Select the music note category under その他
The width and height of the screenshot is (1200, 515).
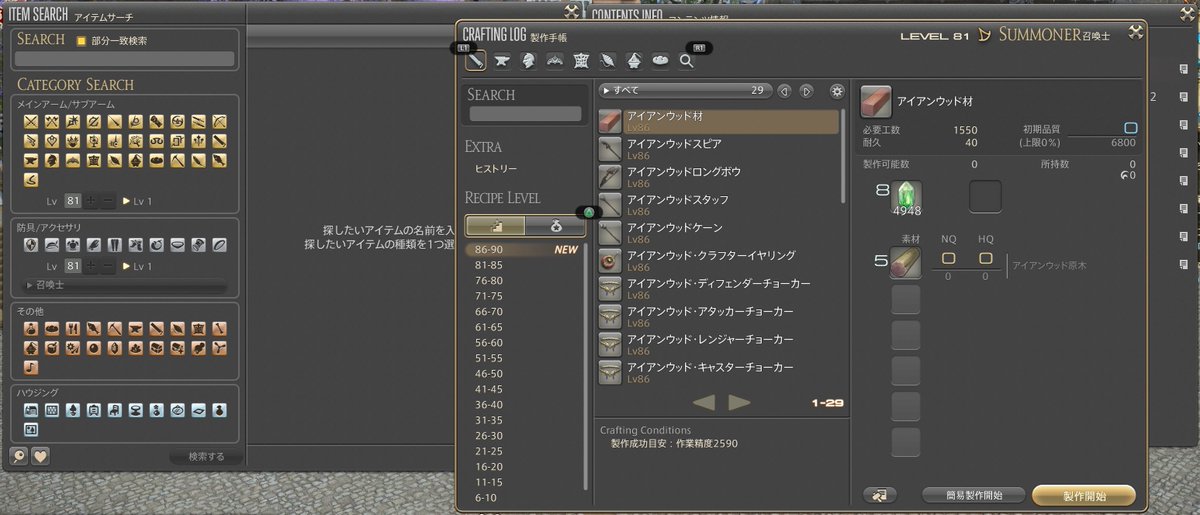pyautogui.click(x=30, y=368)
